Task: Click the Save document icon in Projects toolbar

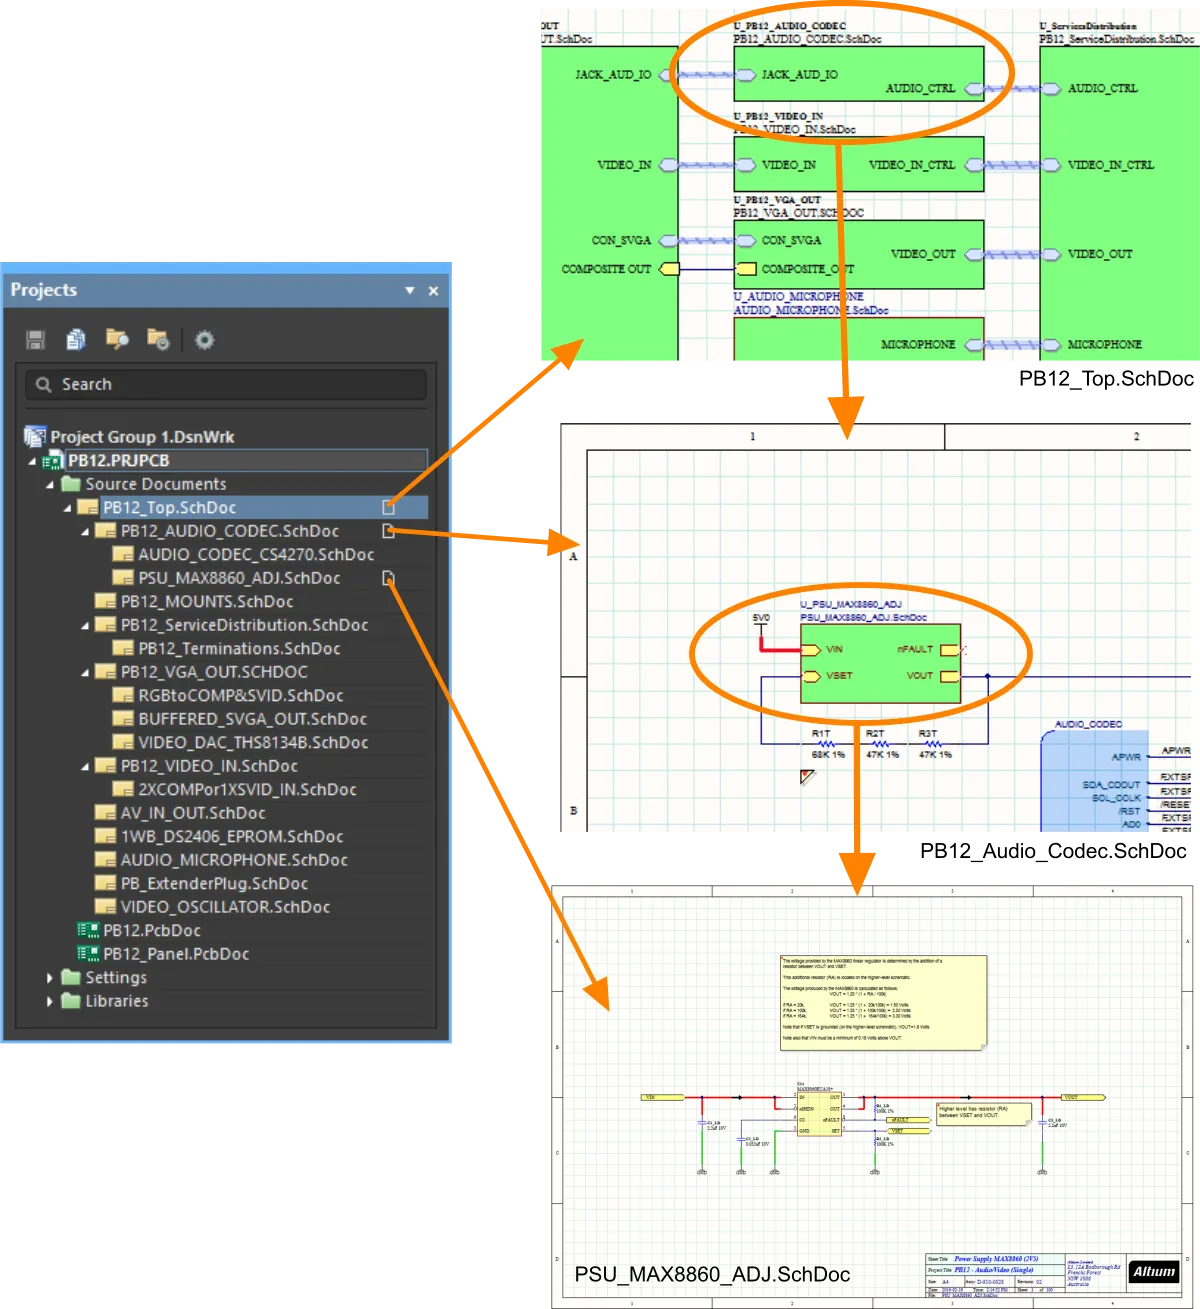Action: (x=36, y=340)
